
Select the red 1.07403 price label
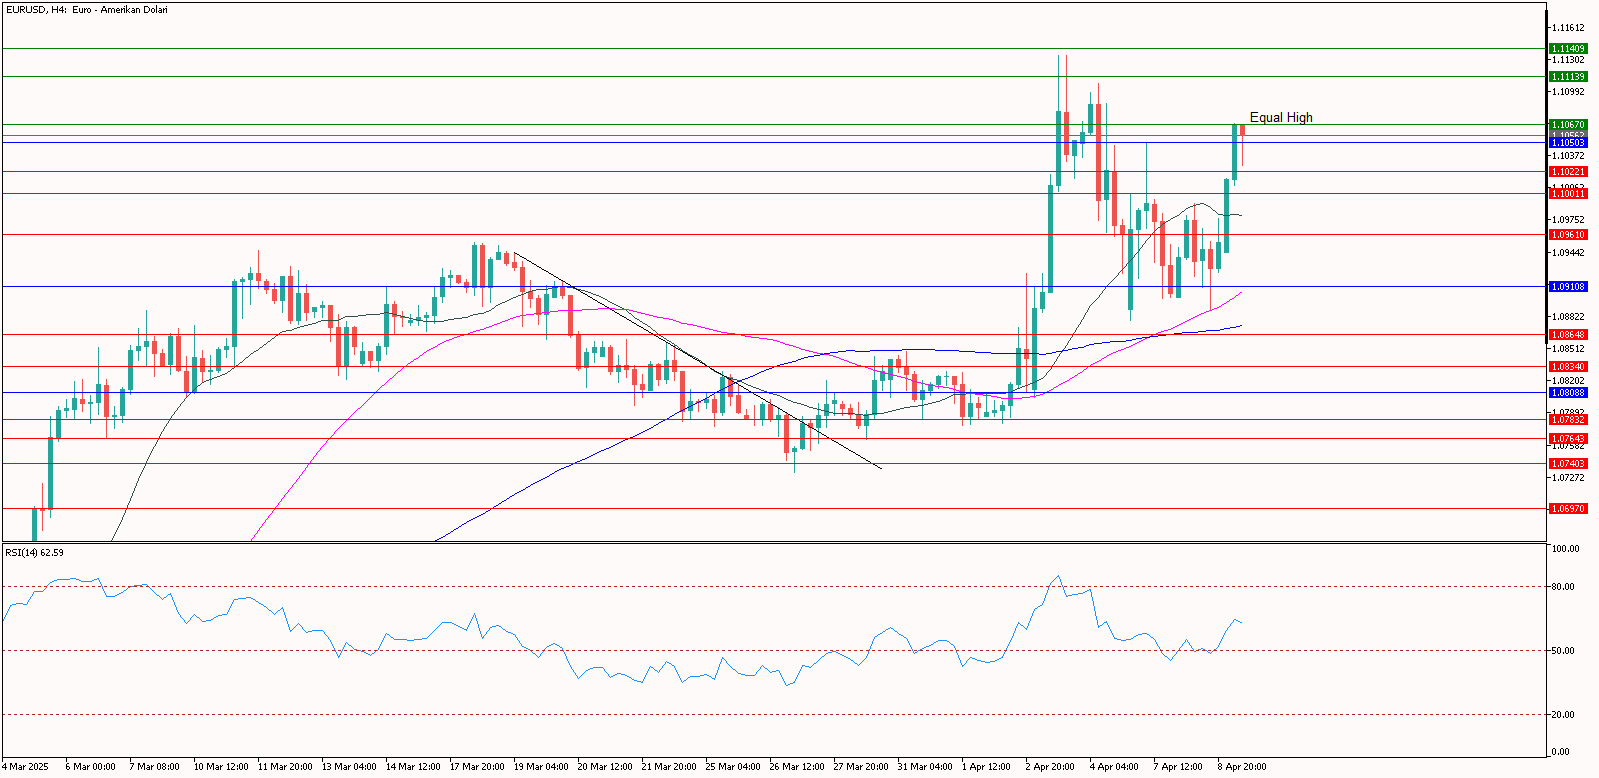[x=1567, y=464]
